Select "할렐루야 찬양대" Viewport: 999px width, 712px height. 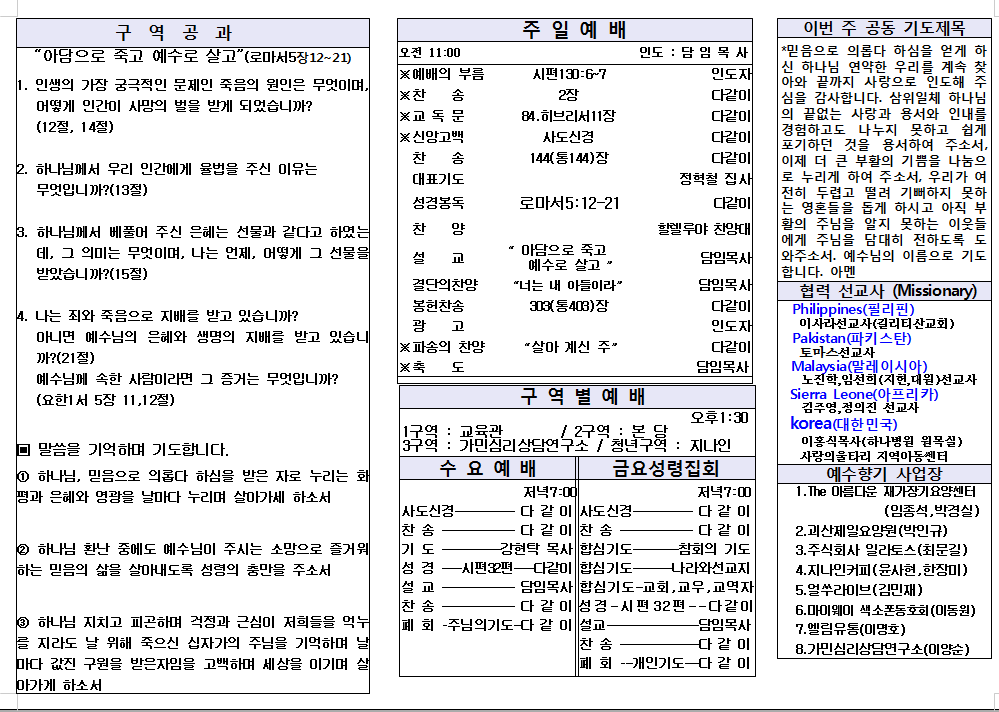pos(705,229)
